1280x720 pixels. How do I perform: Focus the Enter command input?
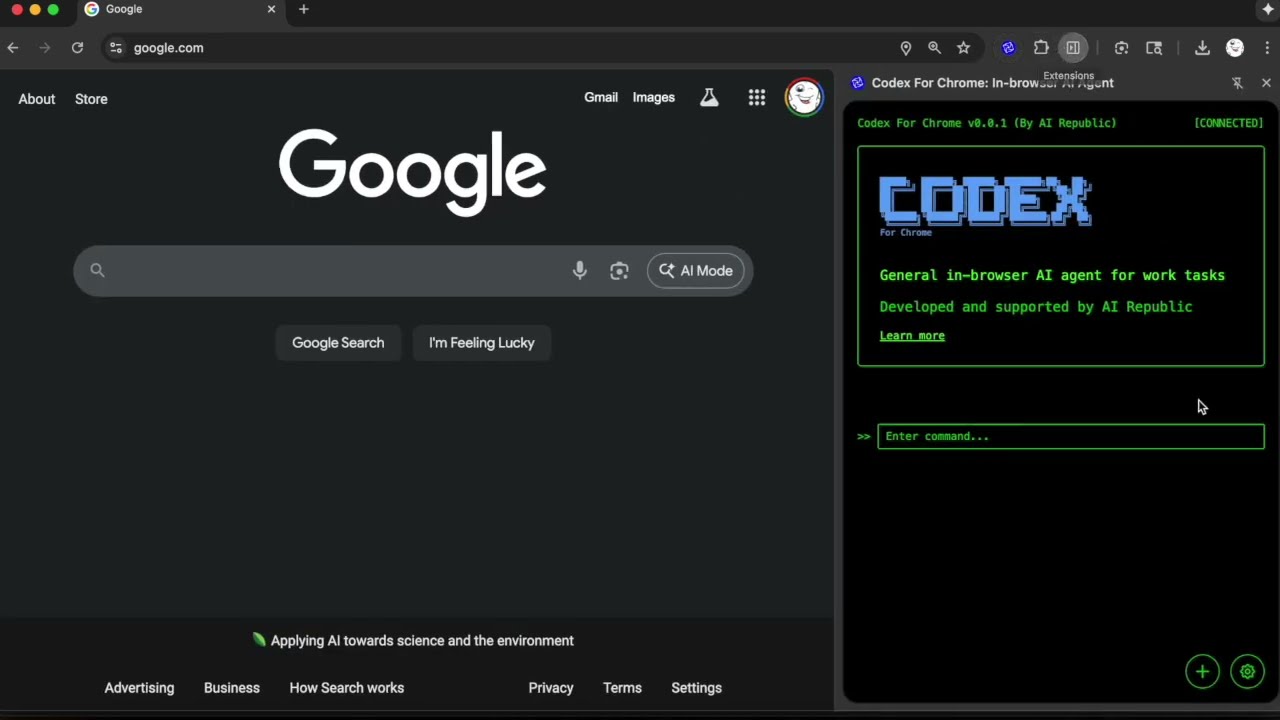pyautogui.click(x=1071, y=436)
